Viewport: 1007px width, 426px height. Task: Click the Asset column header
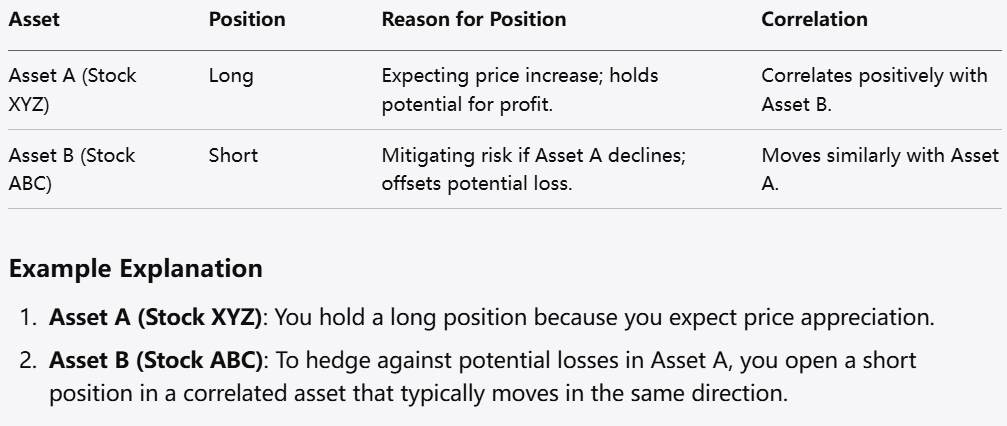[33, 19]
